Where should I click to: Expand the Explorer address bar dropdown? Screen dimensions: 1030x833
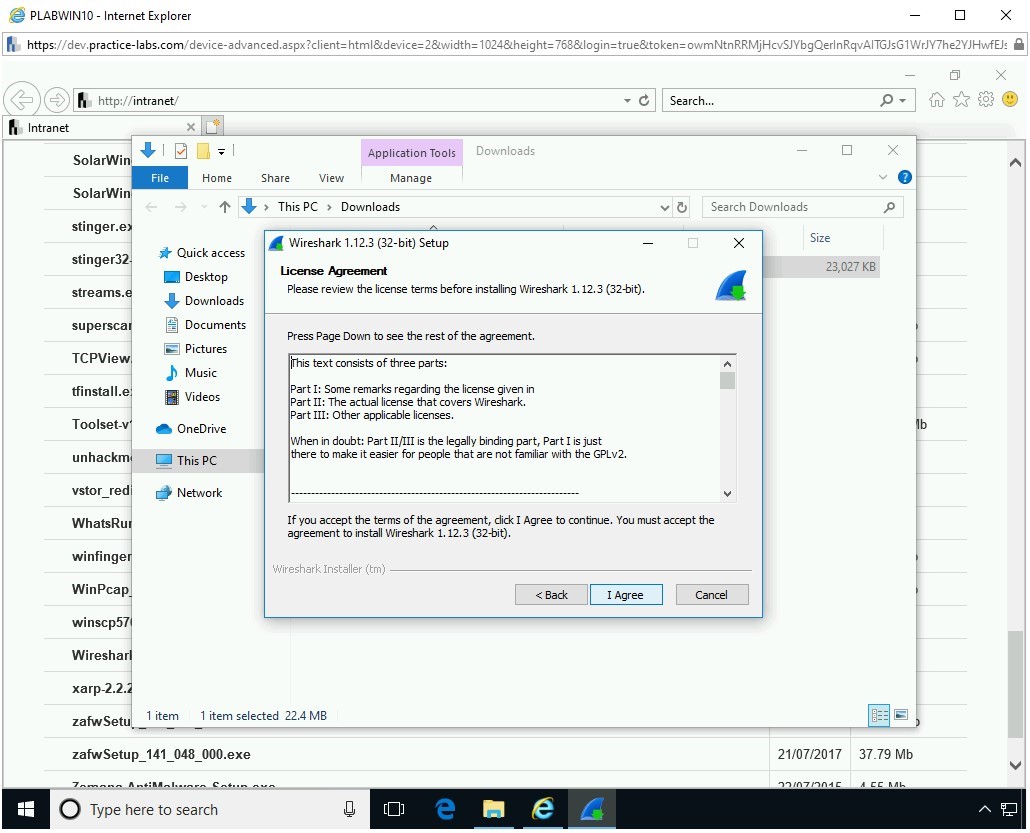[x=665, y=207]
